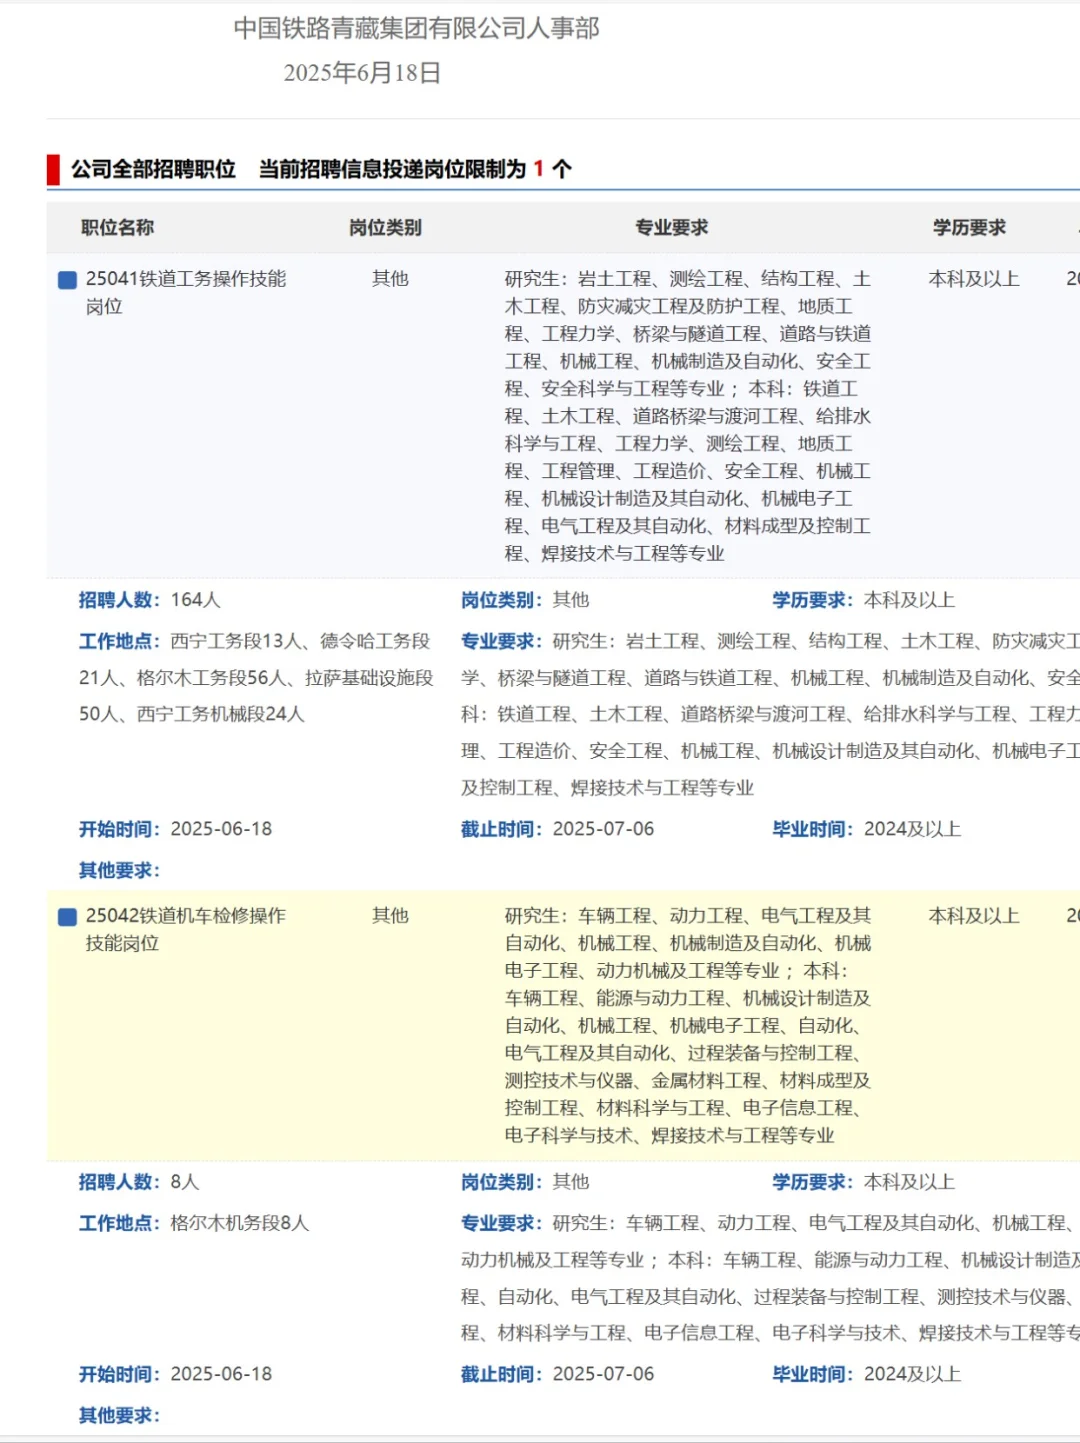Click 截止时间 2025-07-06 in the 25041 details
This screenshot has width=1080, height=1443.
pos(557,829)
